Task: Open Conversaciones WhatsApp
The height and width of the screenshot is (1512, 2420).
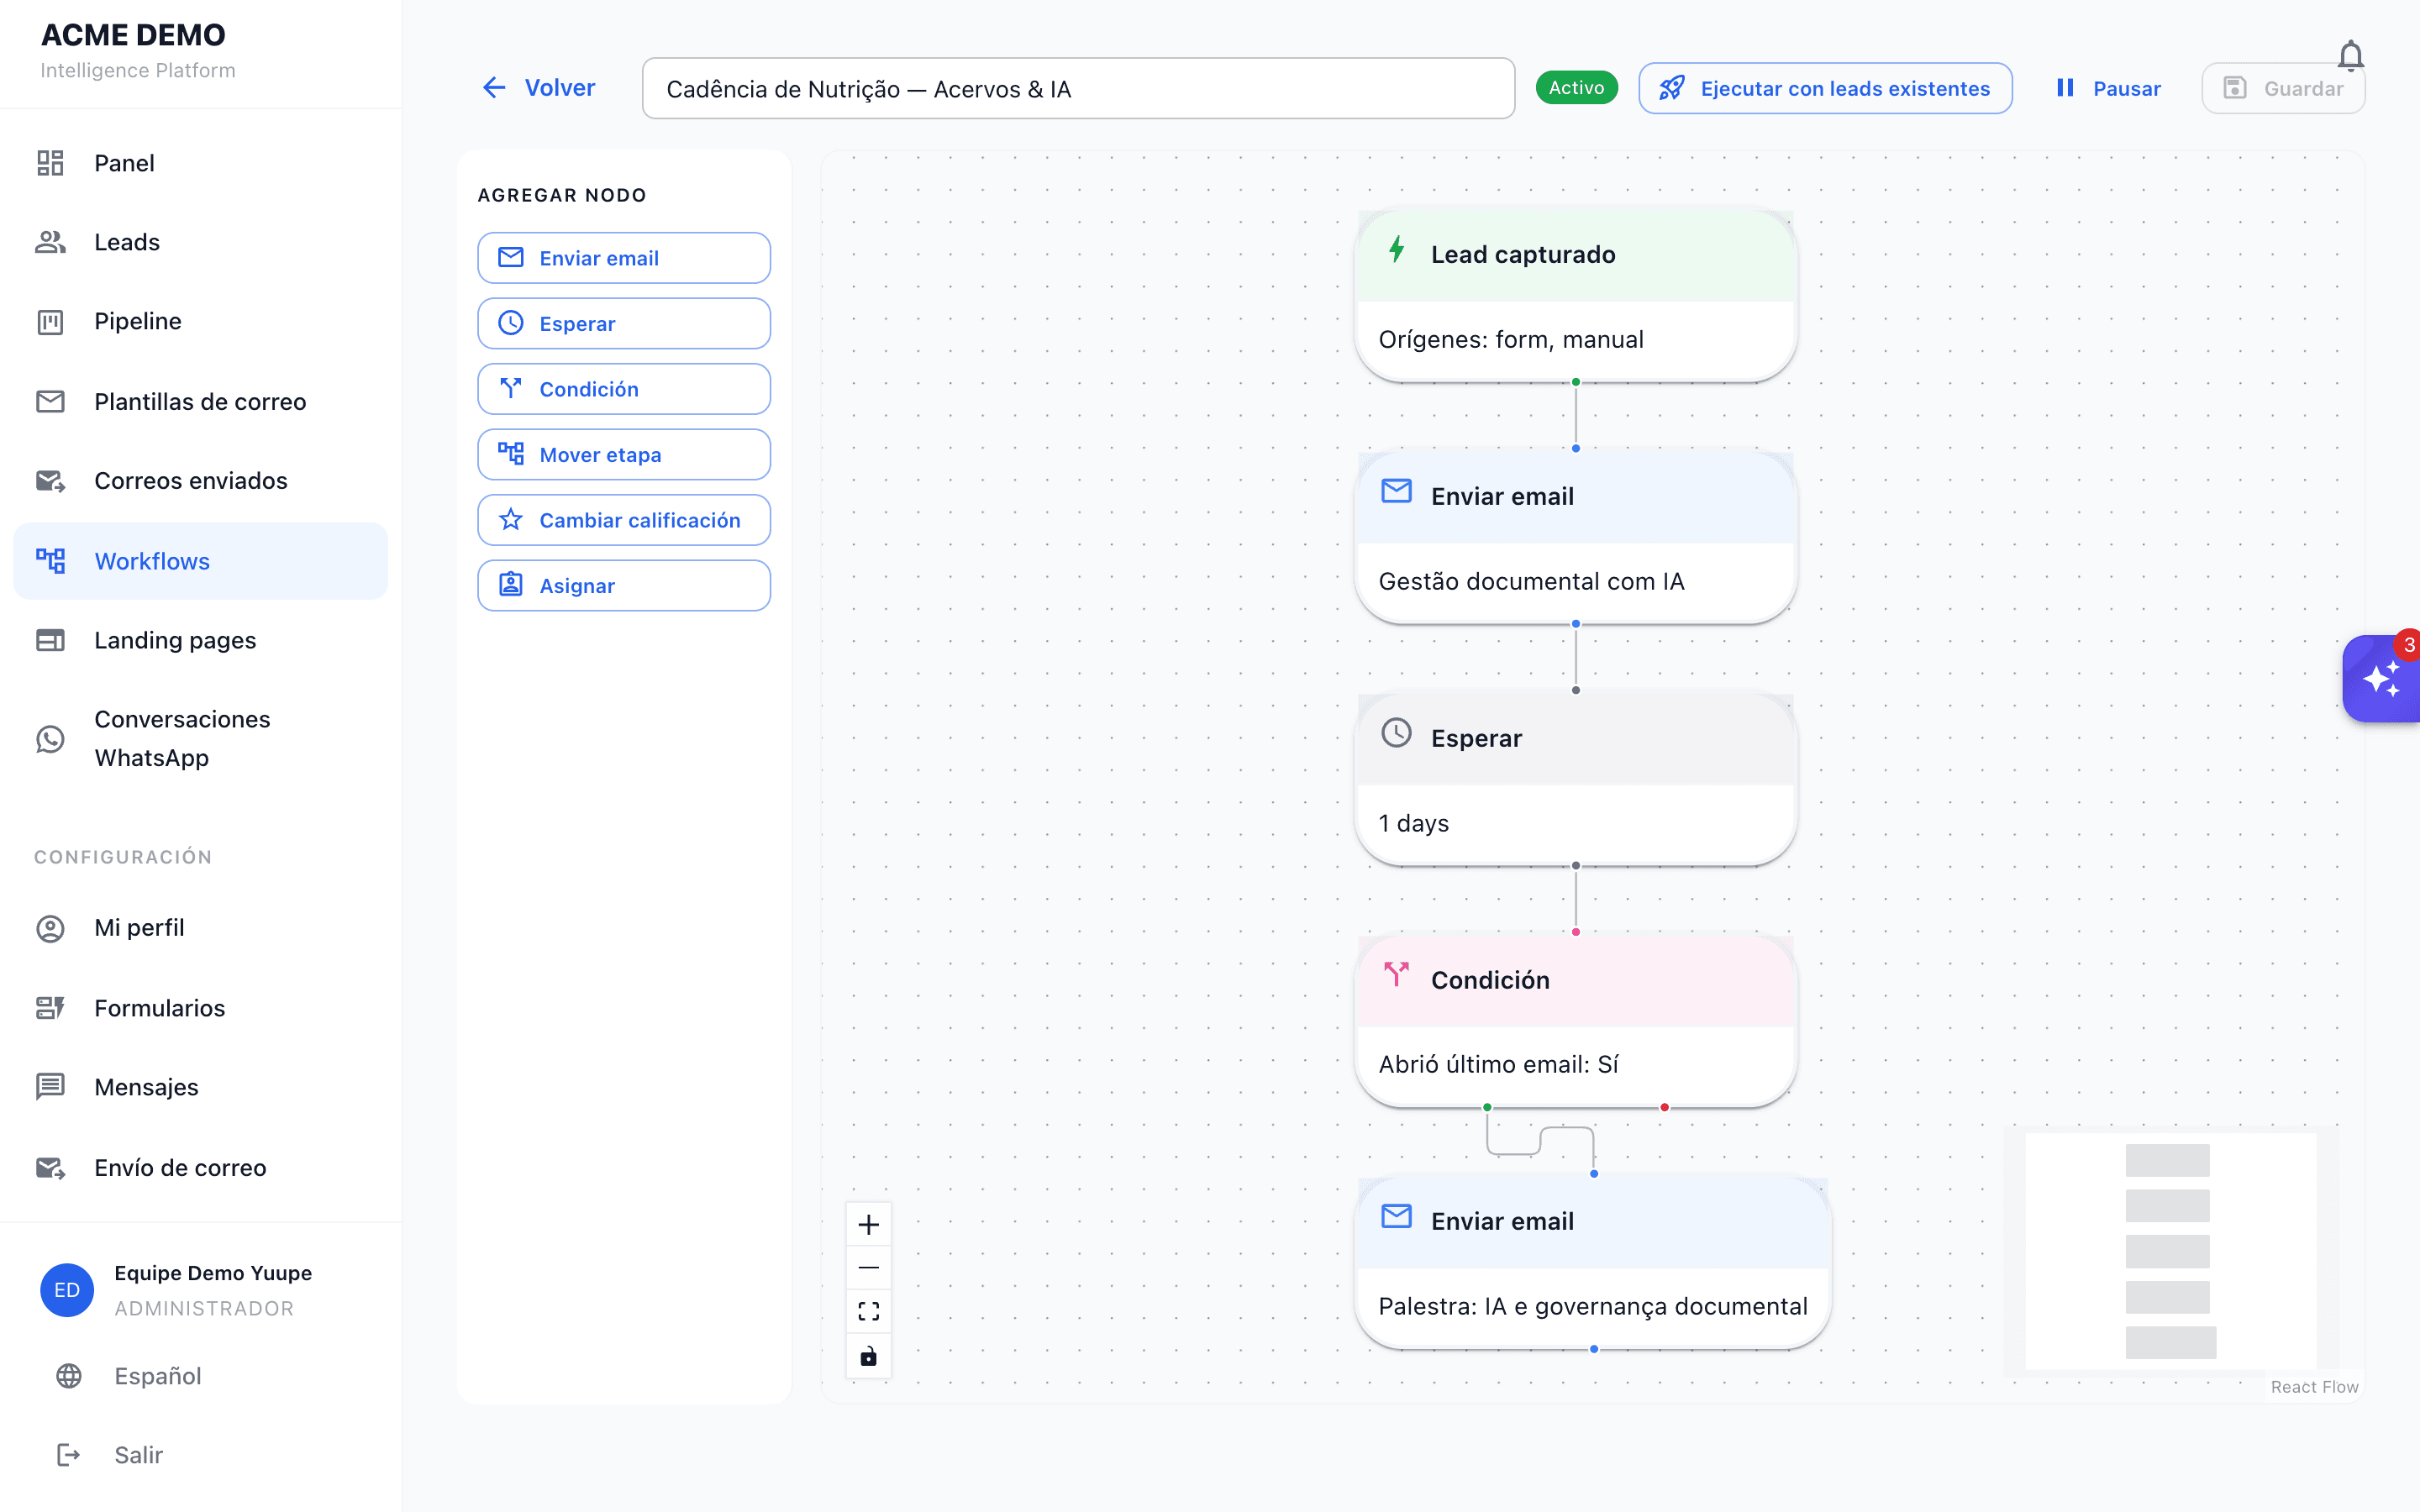Action: point(200,739)
